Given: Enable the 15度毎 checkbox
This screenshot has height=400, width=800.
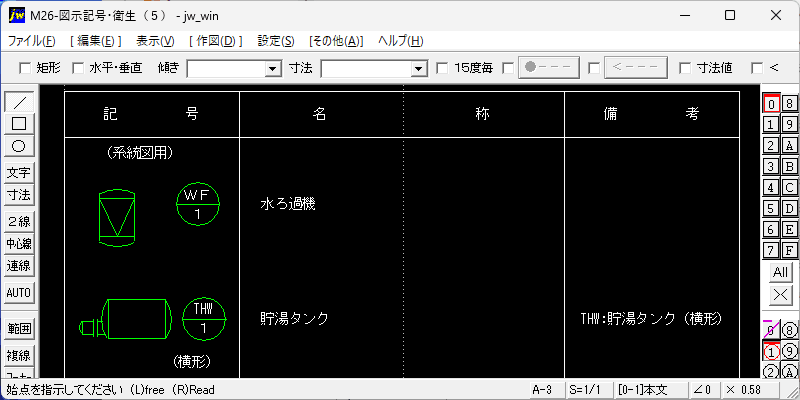Looking at the screenshot, I should [442, 68].
